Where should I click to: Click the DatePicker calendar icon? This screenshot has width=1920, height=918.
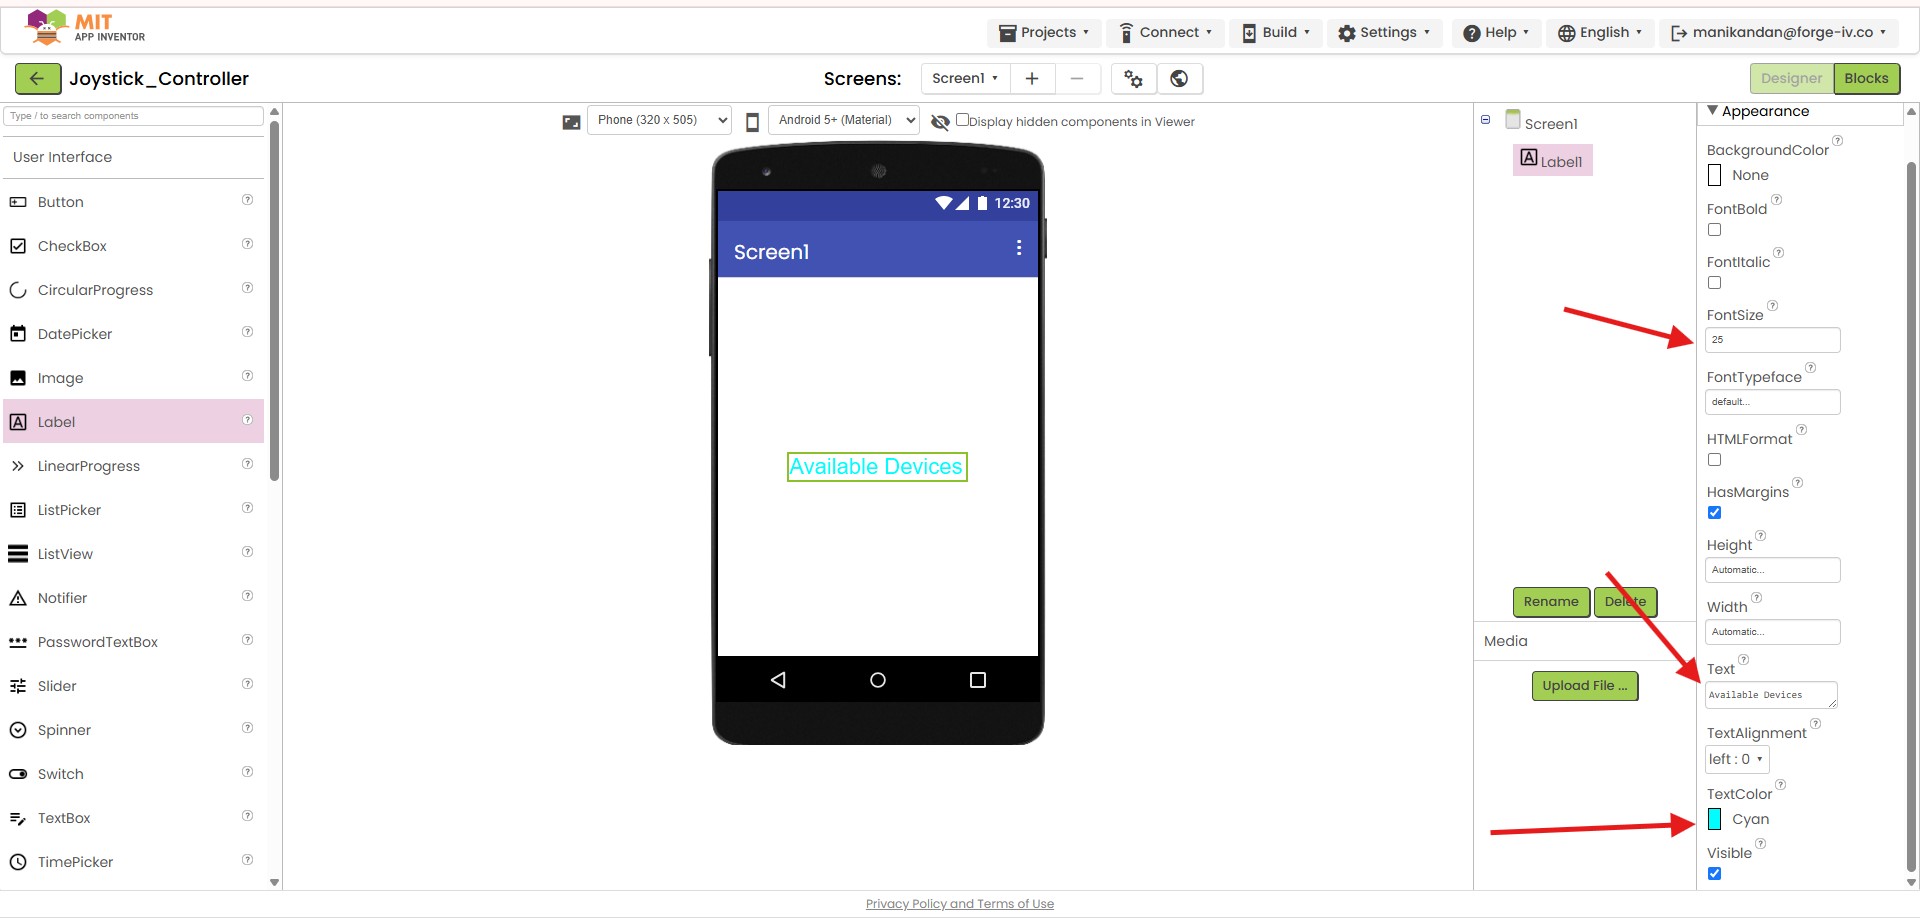(18, 334)
